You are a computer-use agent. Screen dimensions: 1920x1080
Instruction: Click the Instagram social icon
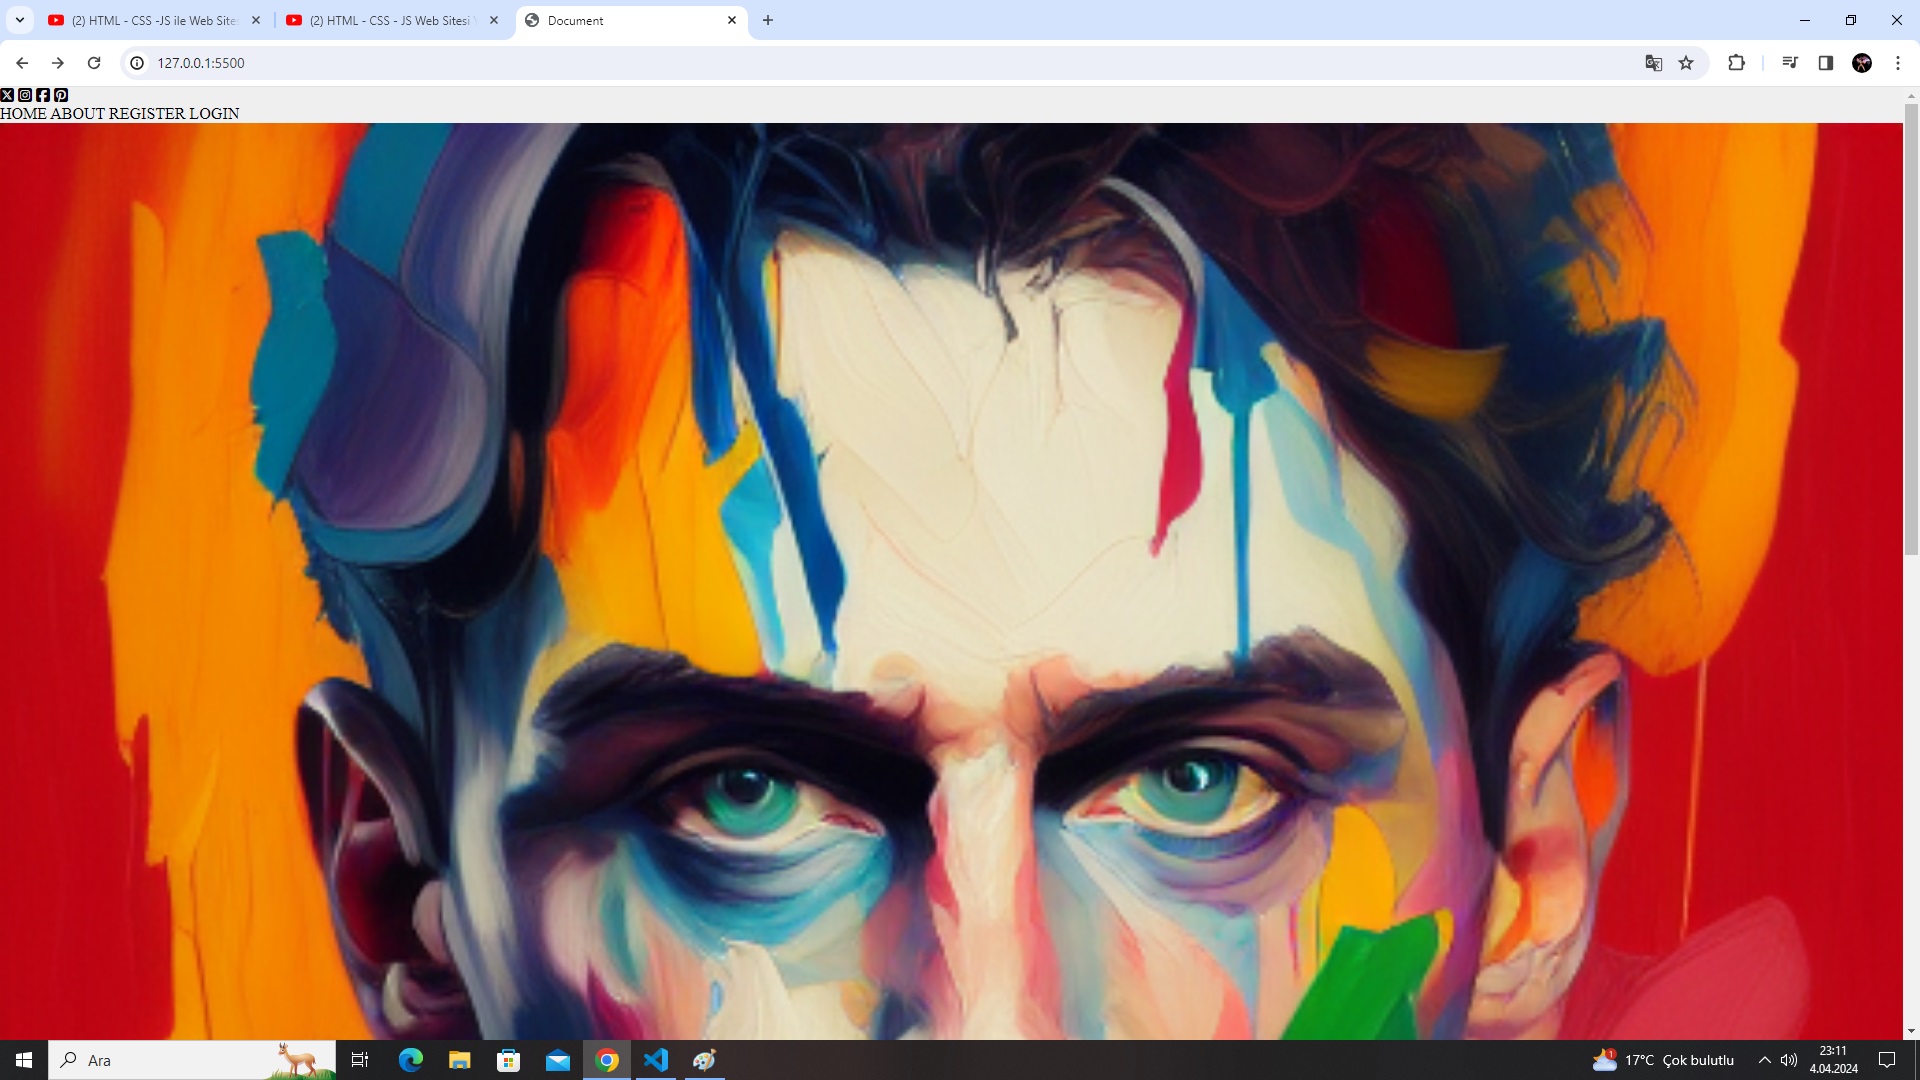25,95
